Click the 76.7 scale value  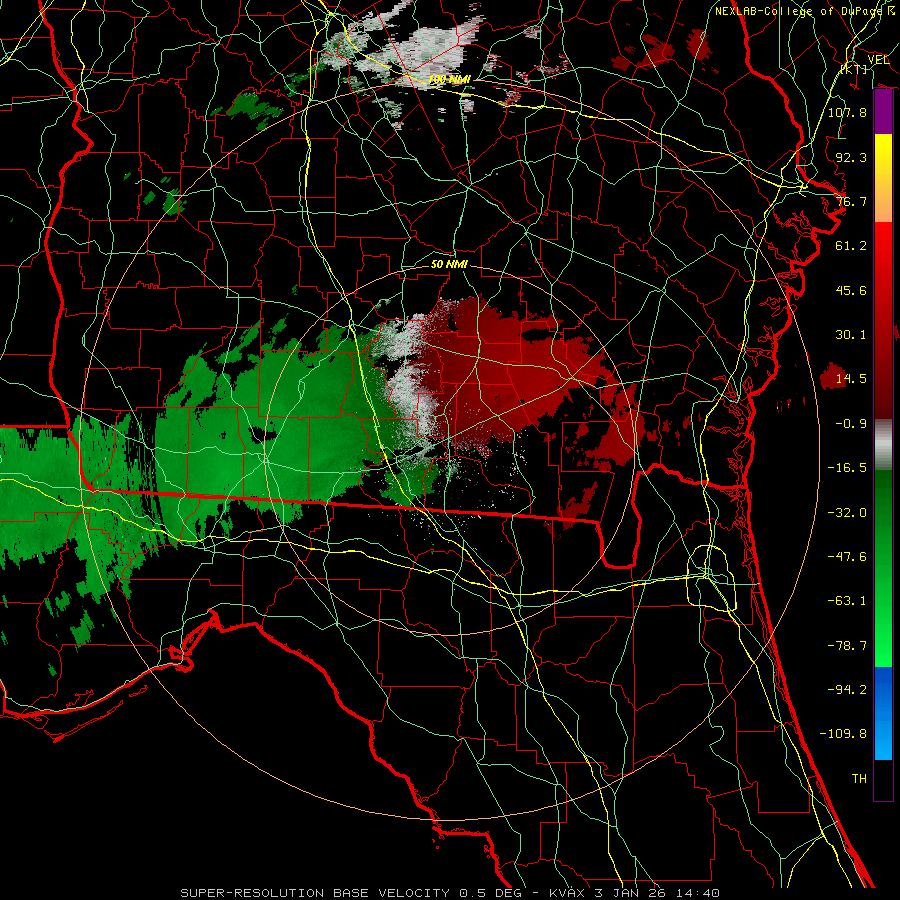tap(851, 201)
